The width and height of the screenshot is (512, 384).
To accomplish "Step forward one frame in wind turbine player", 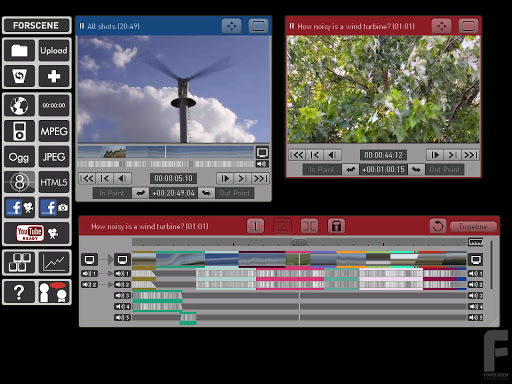I will pyautogui.click(x=435, y=155).
